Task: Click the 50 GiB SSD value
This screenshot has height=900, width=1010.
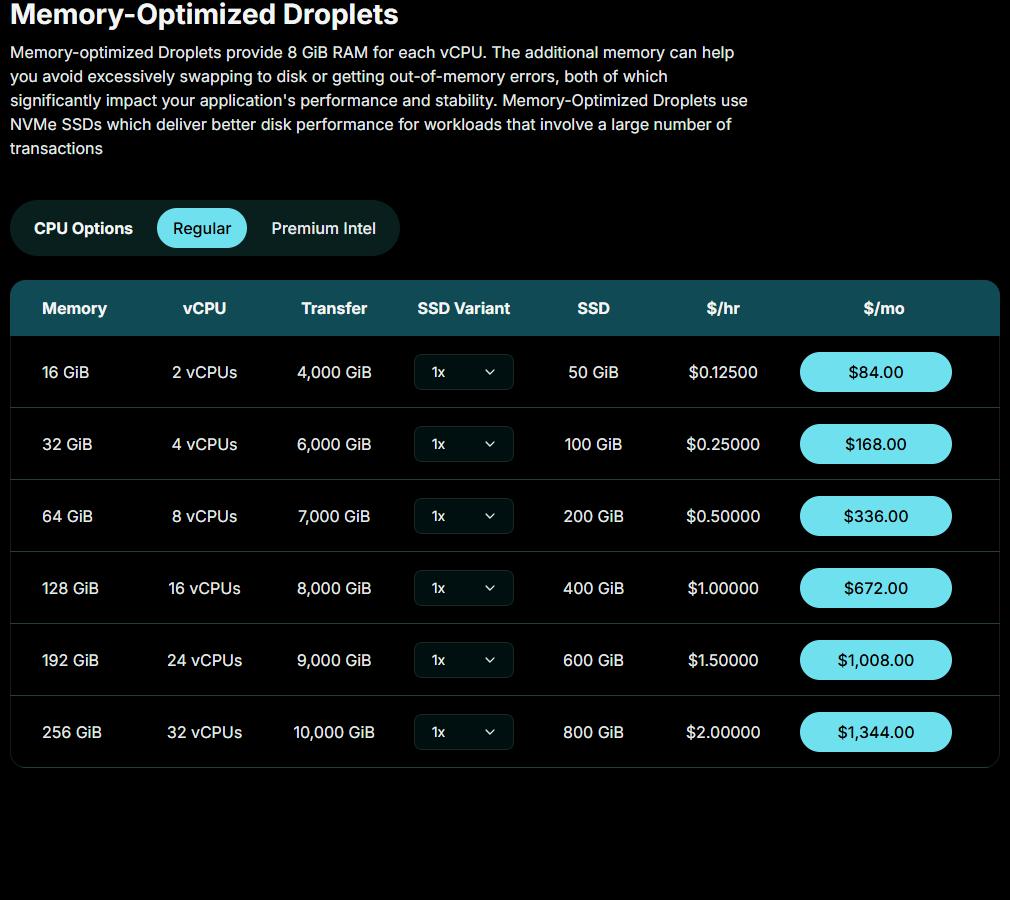Action: click(x=593, y=372)
